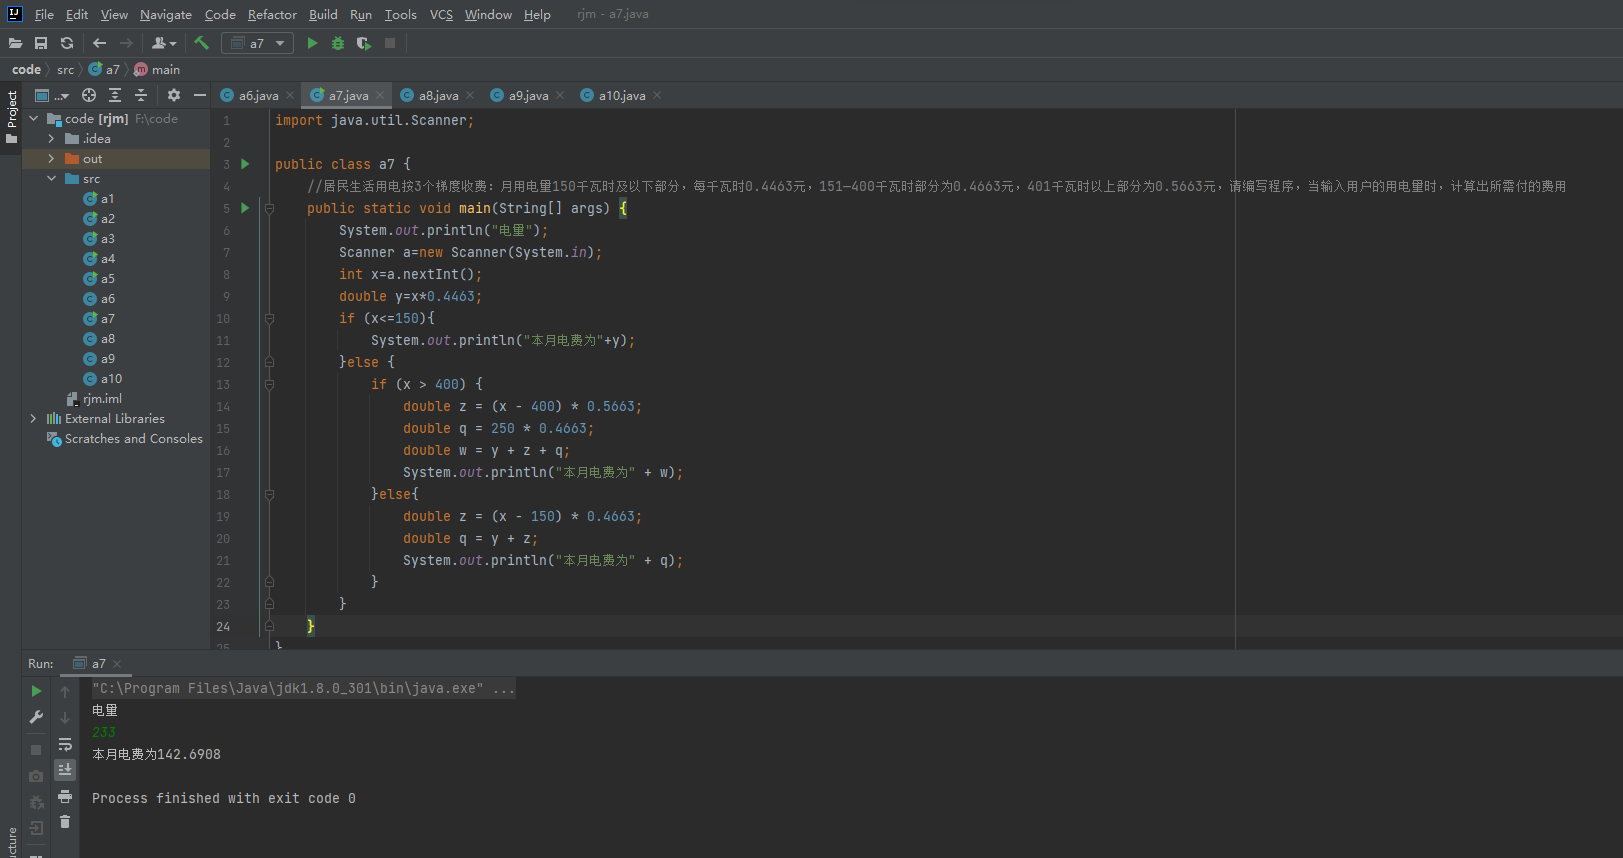Collapse all items in the Project panel
This screenshot has width=1623, height=858.
click(x=141, y=95)
